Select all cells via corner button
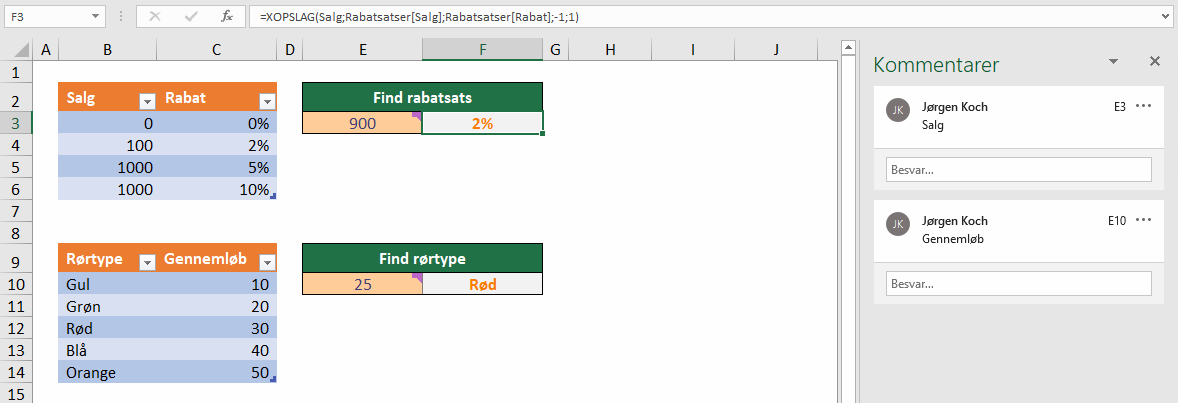Screen dimensions: 1178x403 (16, 50)
